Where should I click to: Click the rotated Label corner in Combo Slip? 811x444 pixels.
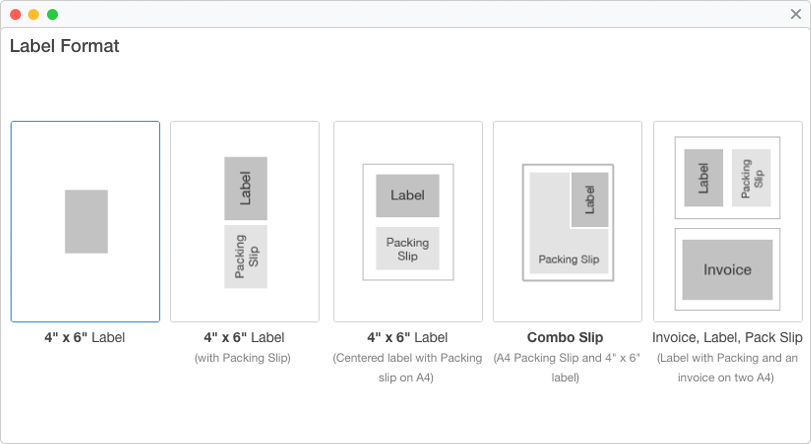click(x=589, y=200)
